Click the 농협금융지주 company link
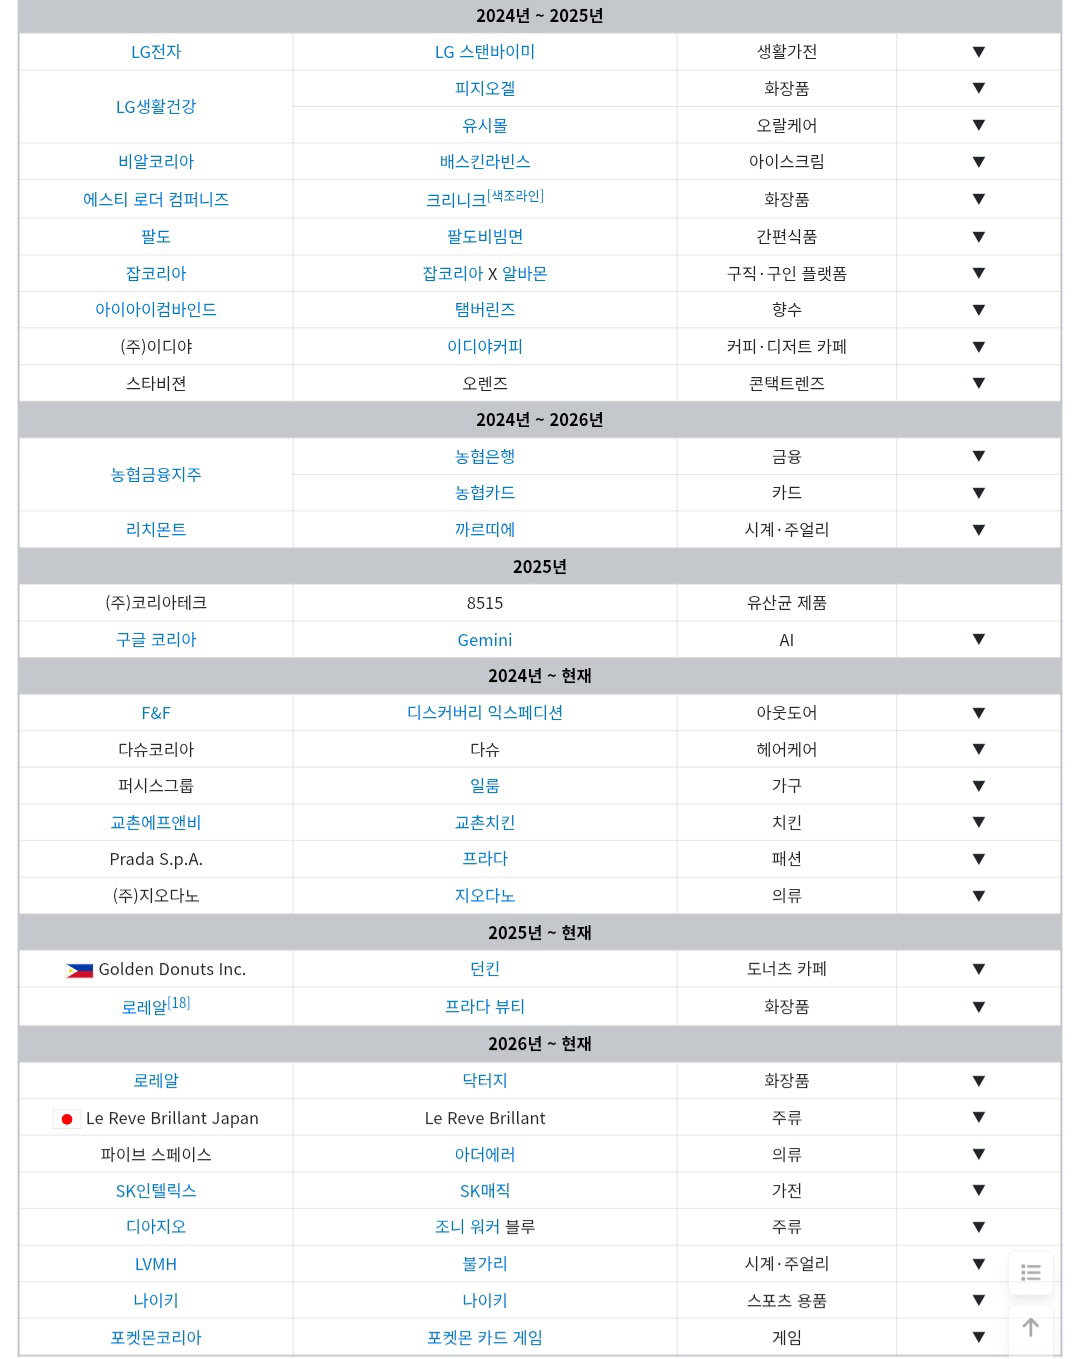The width and height of the screenshot is (1080, 1359). [x=156, y=474]
